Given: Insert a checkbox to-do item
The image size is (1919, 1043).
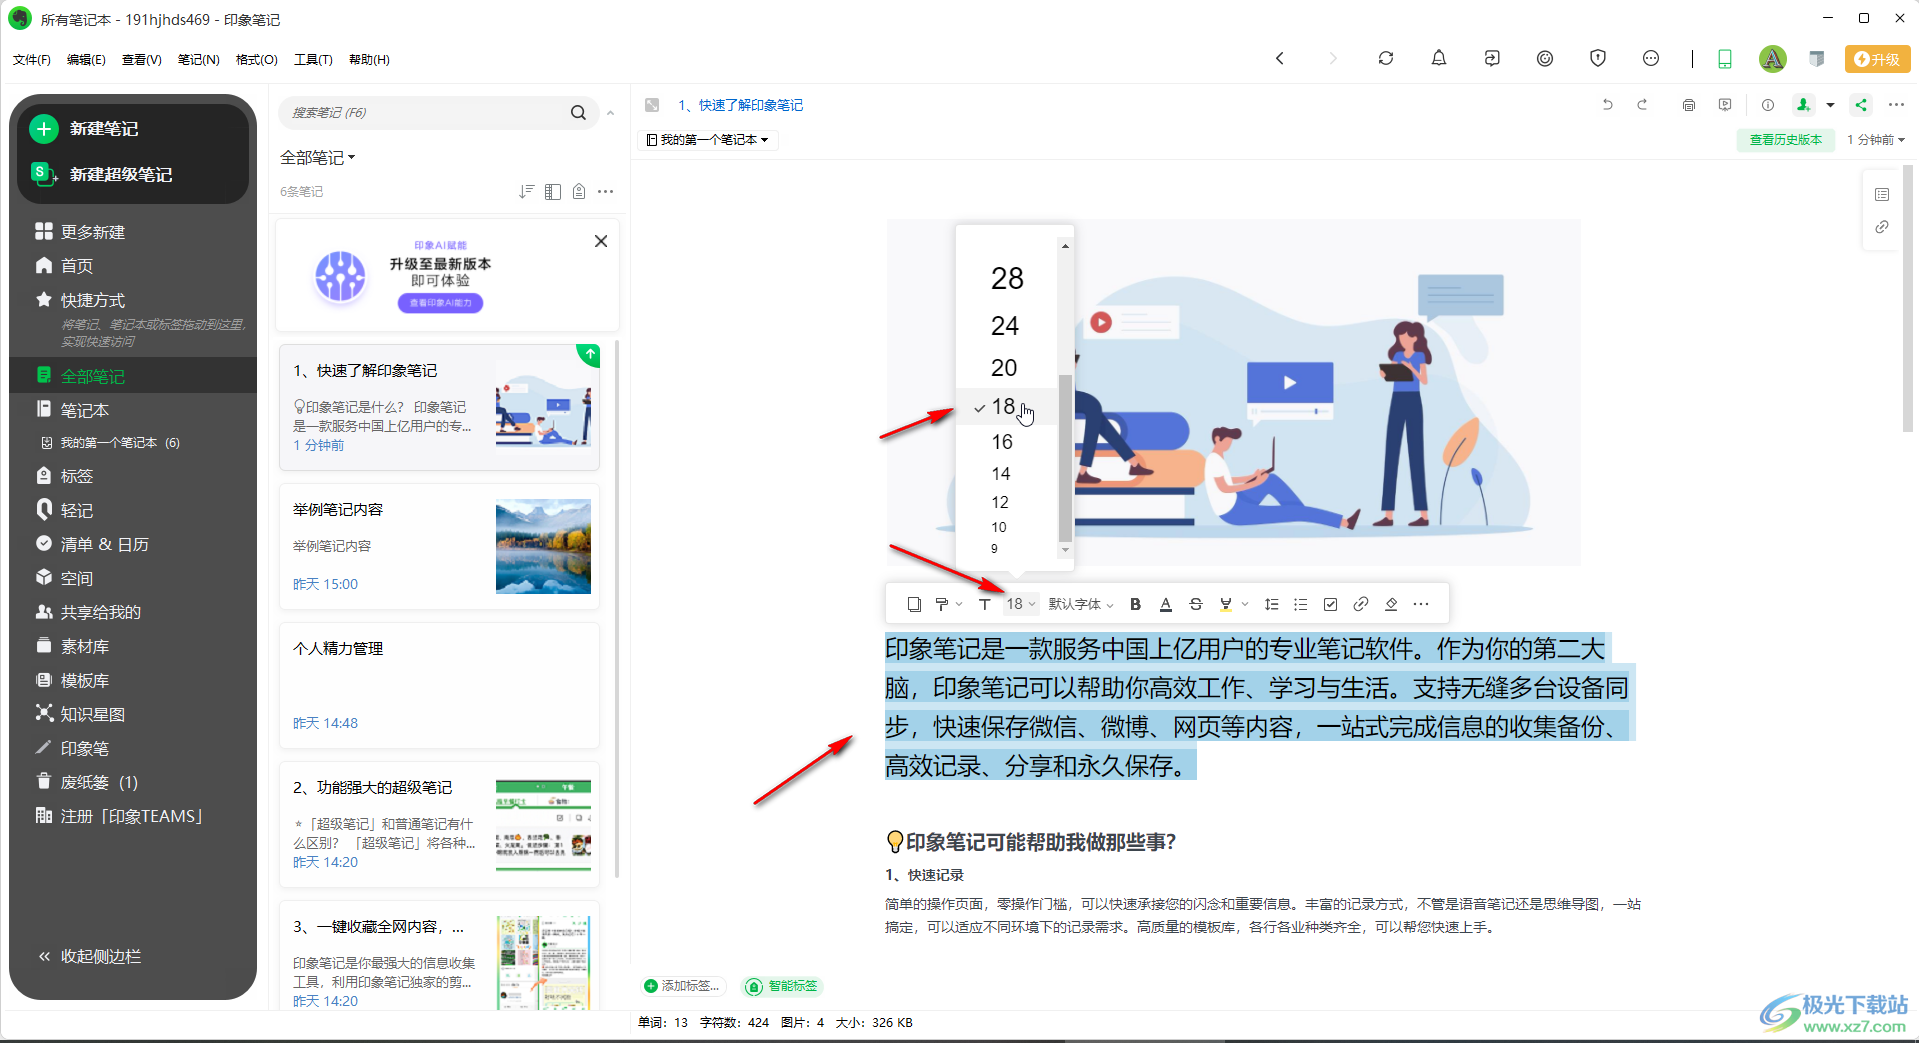Looking at the screenshot, I should (x=1330, y=604).
